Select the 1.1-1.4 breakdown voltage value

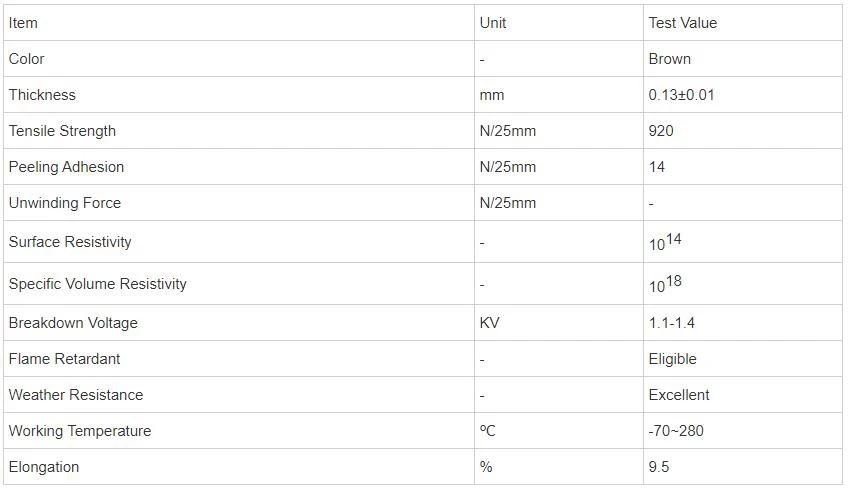pos(672,323)
